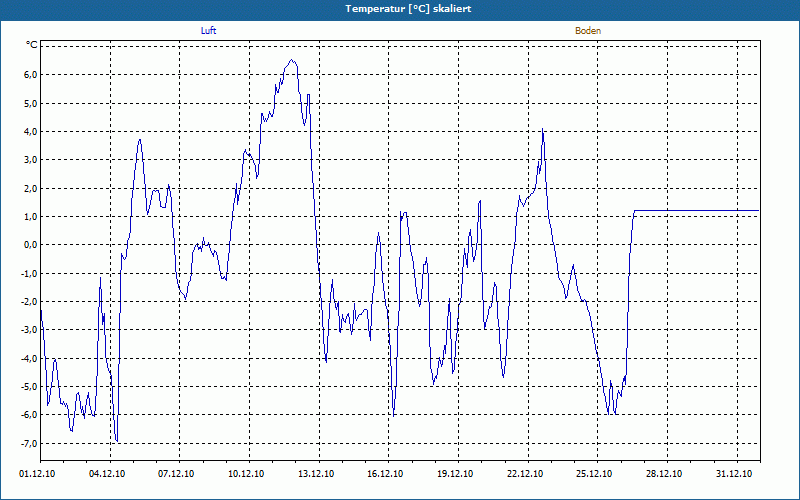Click the -4,0 y-axis value
This screenshot has width=800, height=500.
(30, 358)
